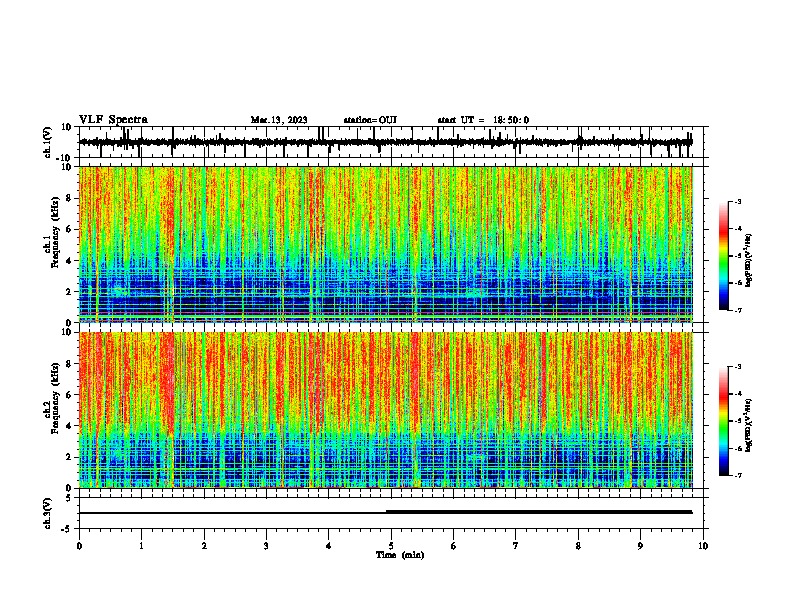
Task: Click the time axis tick label "5"
Action: click(391, 546)
